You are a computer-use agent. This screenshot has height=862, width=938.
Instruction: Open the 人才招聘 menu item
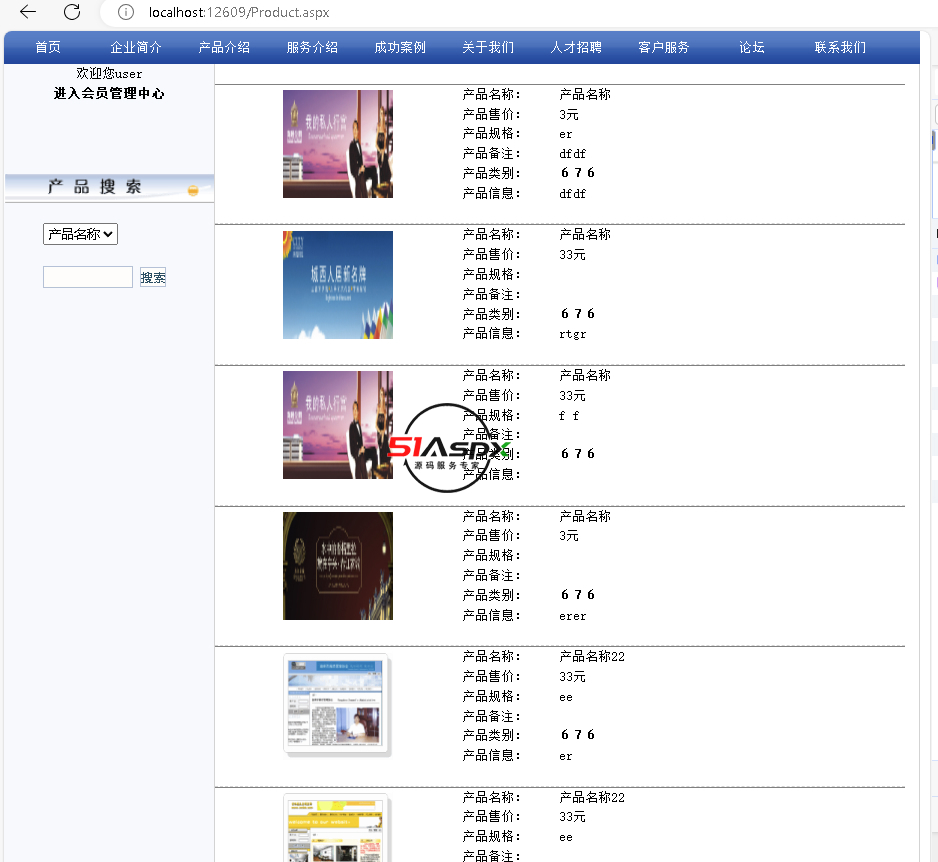(576, 47)
